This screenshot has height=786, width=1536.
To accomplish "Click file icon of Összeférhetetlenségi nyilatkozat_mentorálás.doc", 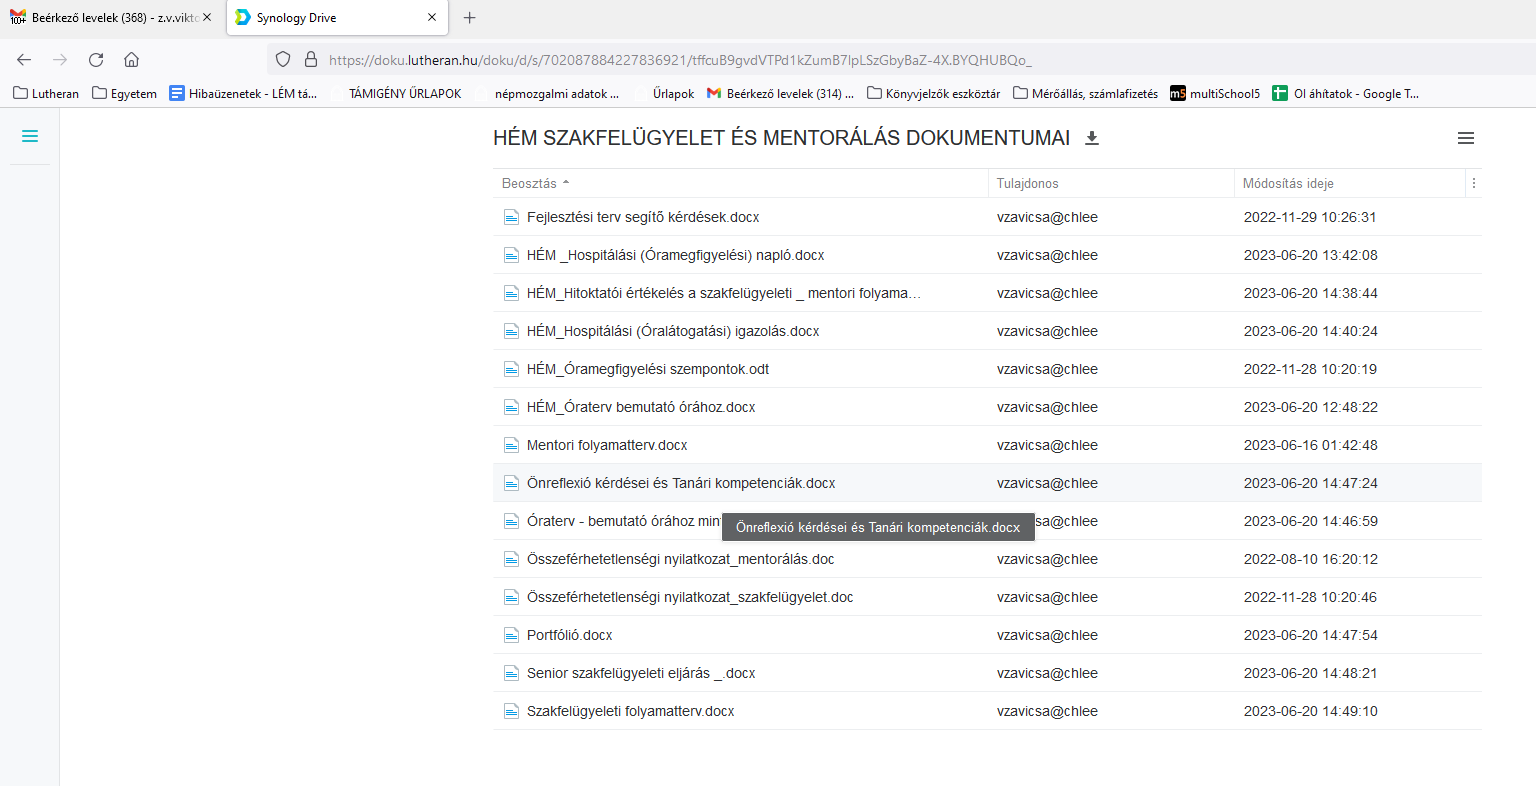I will [511, 559].
